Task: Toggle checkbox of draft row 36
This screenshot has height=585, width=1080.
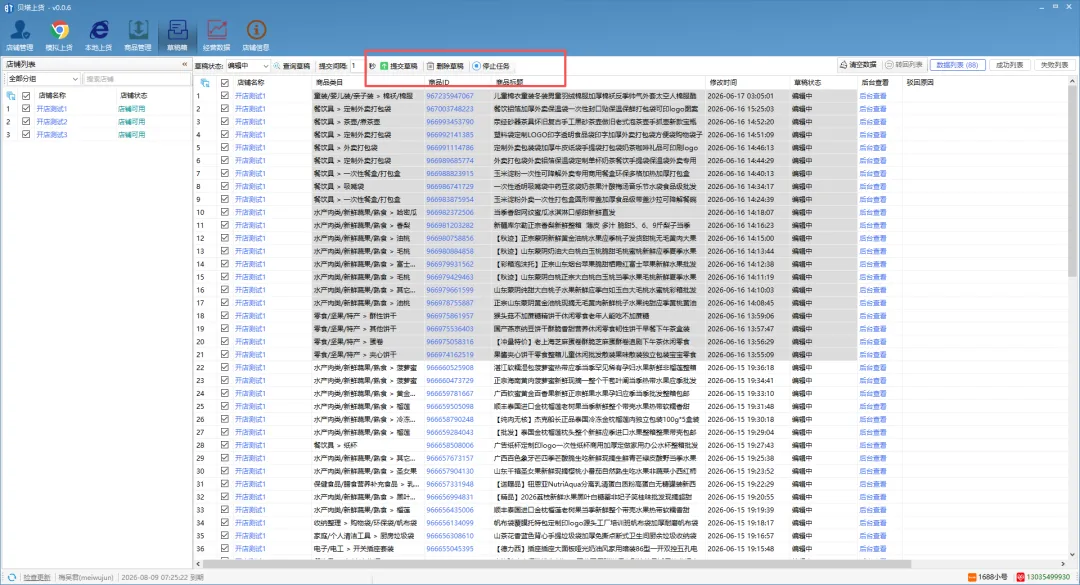Action: [x=225, y=548]
